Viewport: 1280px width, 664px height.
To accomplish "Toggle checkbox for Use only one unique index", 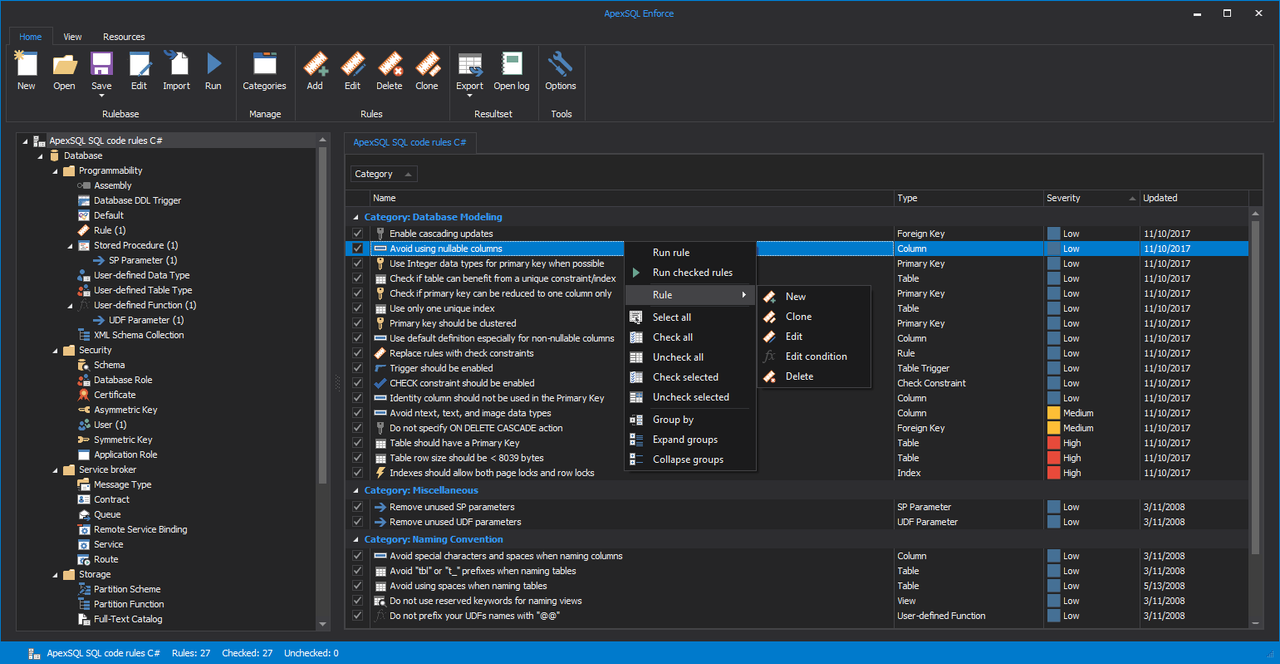I will point(357,309).
